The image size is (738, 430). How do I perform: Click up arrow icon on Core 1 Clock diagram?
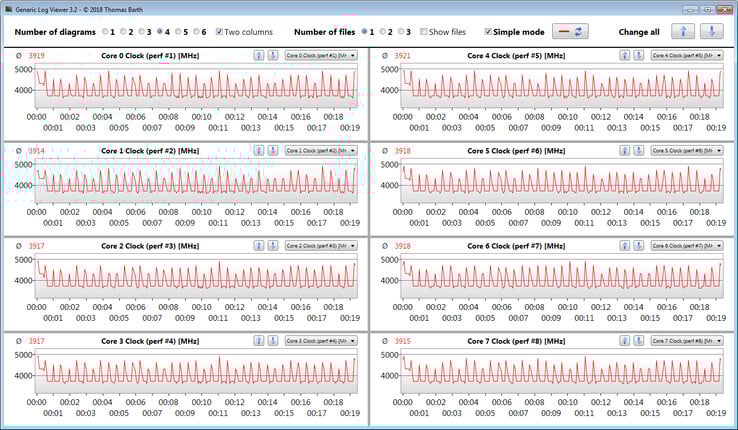coord(259,151)
